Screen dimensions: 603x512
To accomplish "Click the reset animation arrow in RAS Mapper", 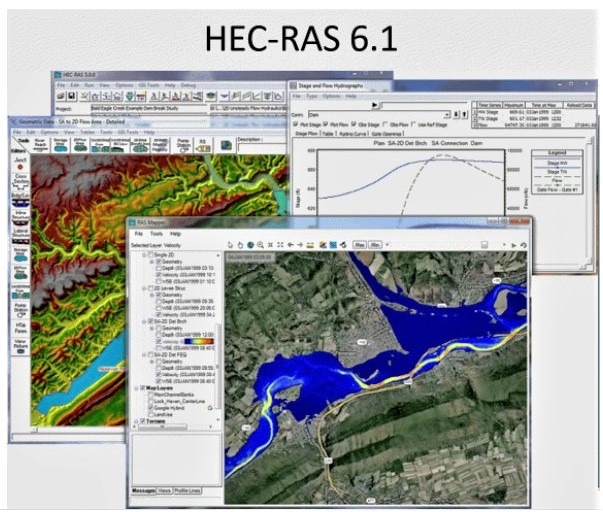I will point(523,245).
